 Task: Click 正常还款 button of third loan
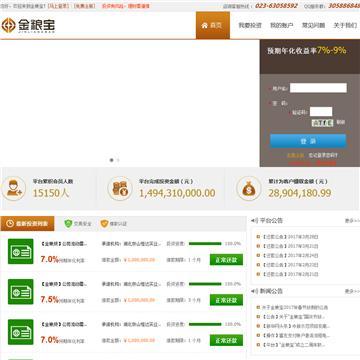coord(226,340)
